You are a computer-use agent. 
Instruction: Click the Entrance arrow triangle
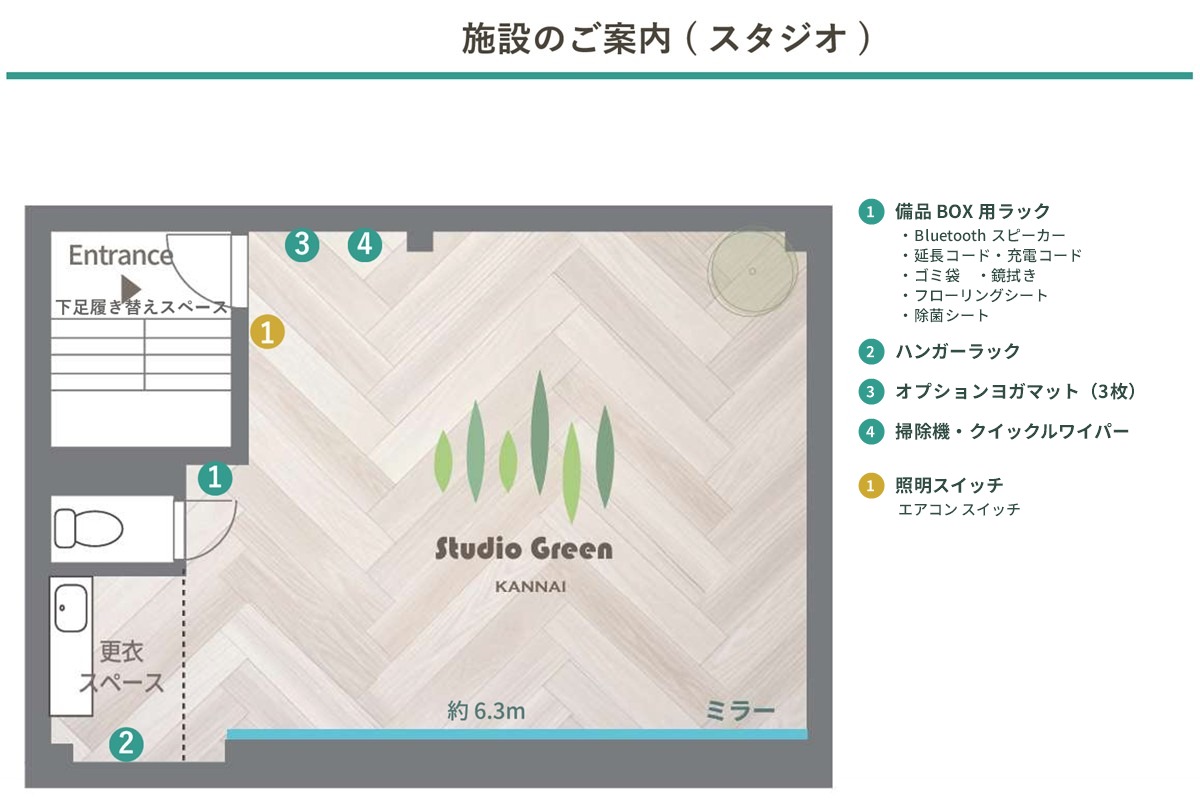point(131,288)
